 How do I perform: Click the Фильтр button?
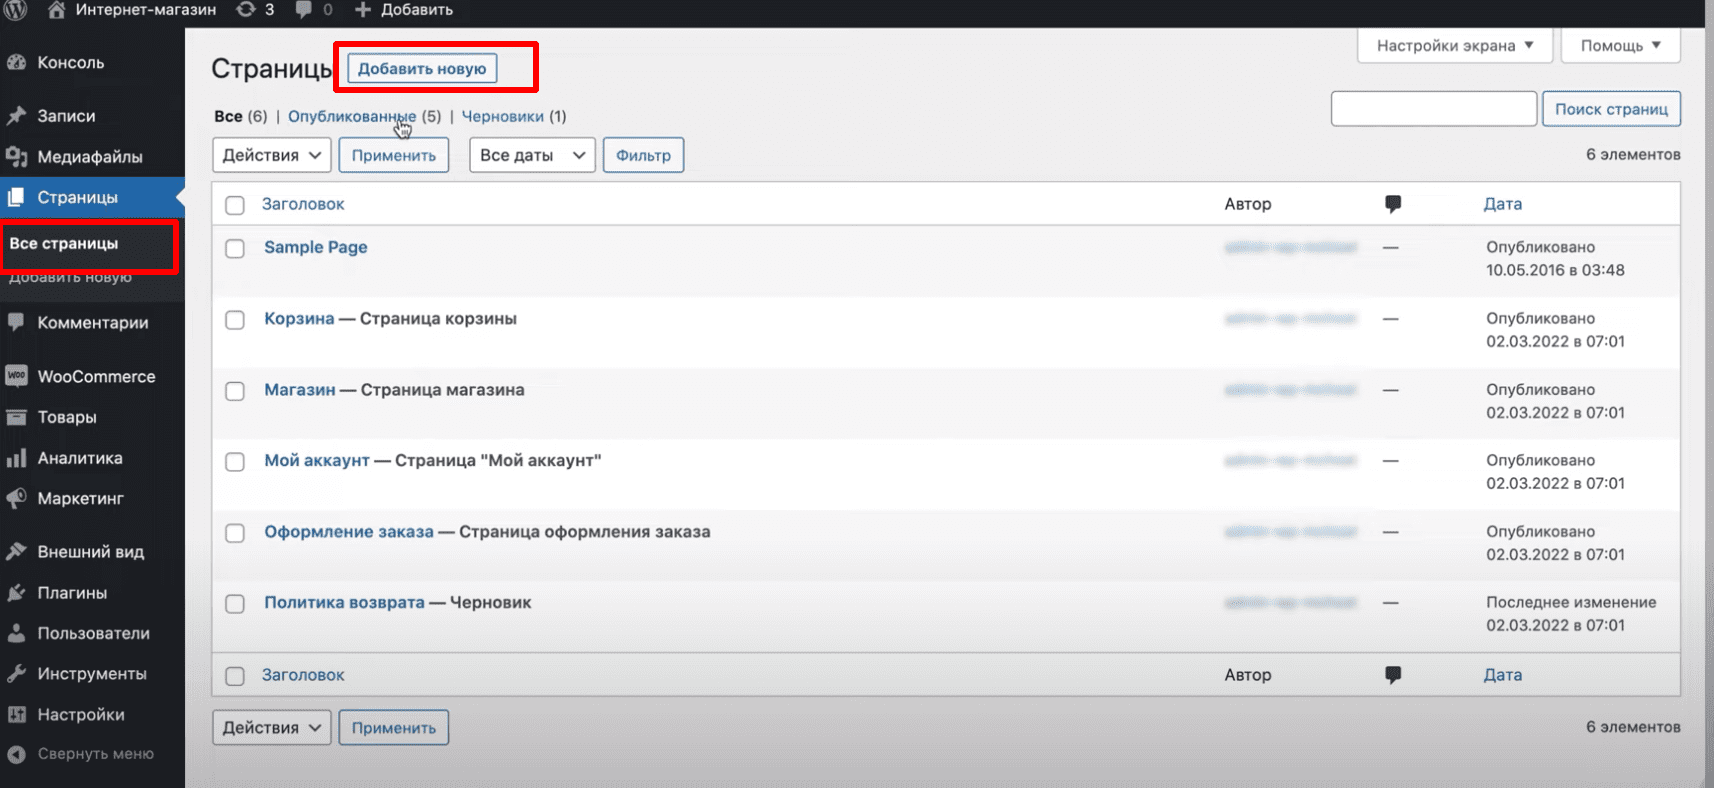click(x=643, y=155)
